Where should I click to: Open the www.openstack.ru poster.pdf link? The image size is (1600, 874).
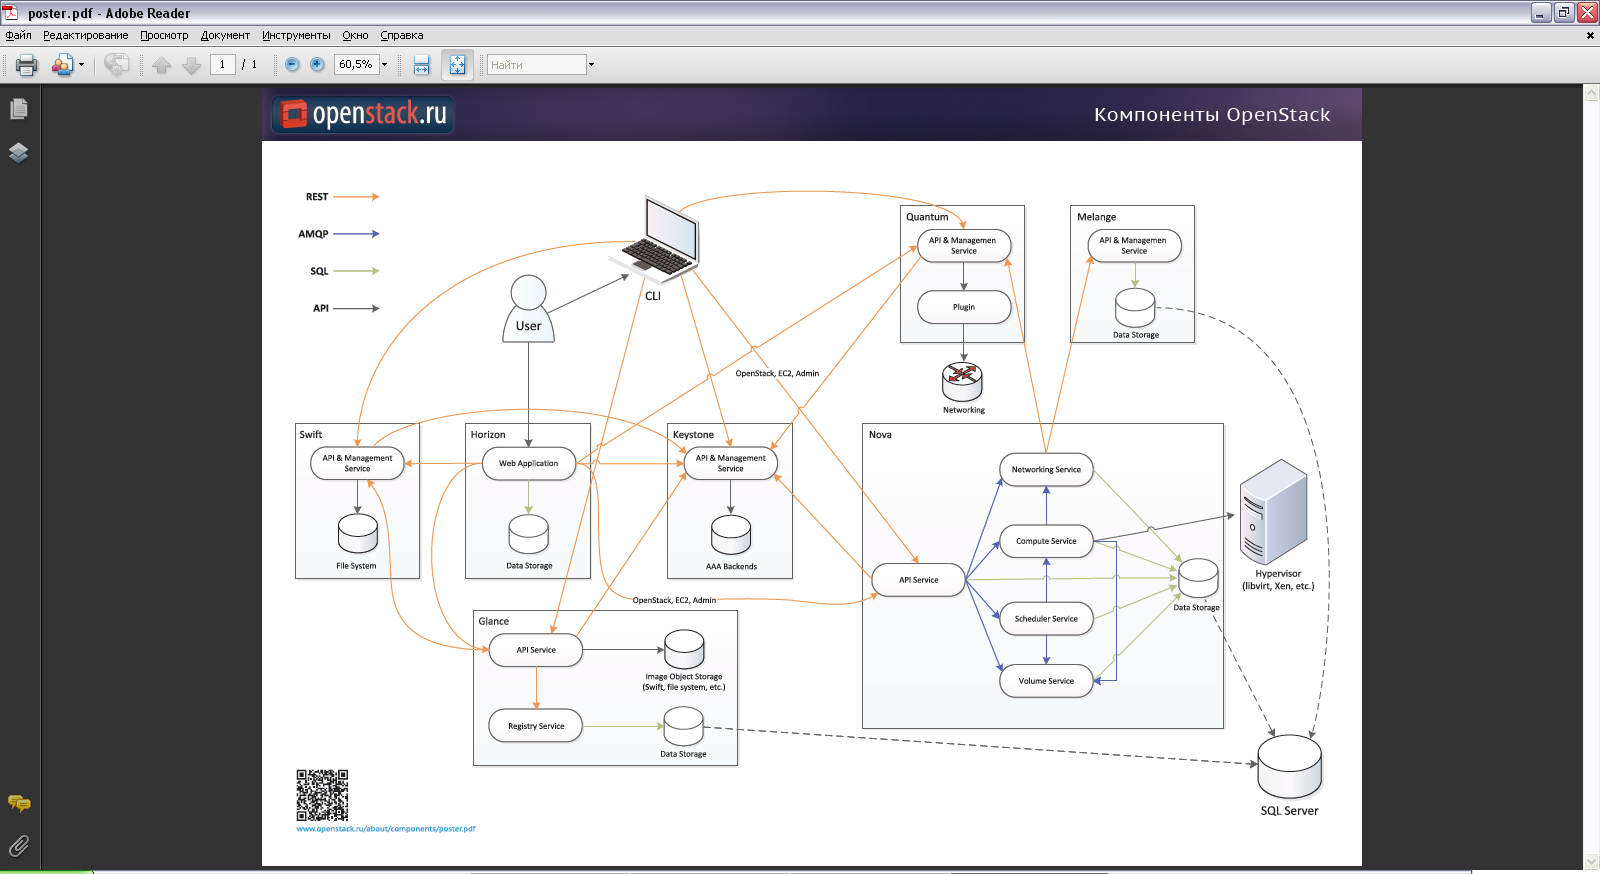(x=386, y=829)
